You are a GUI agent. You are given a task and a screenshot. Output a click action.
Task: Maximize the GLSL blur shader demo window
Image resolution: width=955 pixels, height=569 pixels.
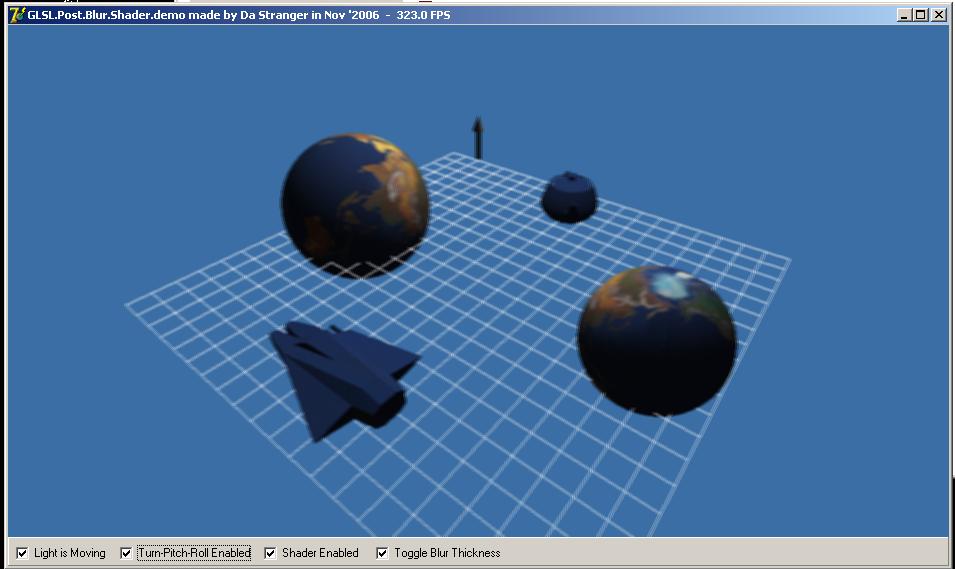click(921, 15)
